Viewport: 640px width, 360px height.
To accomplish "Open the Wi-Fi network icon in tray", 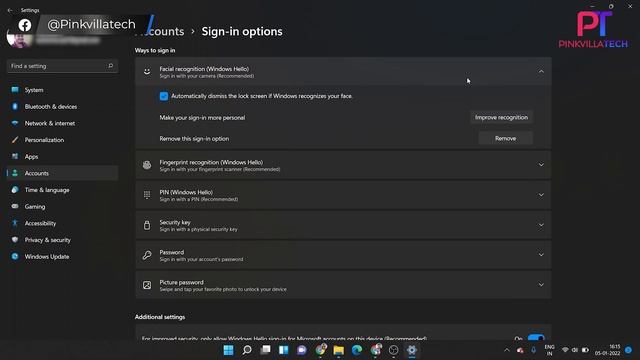I will (x=565, y=350).
